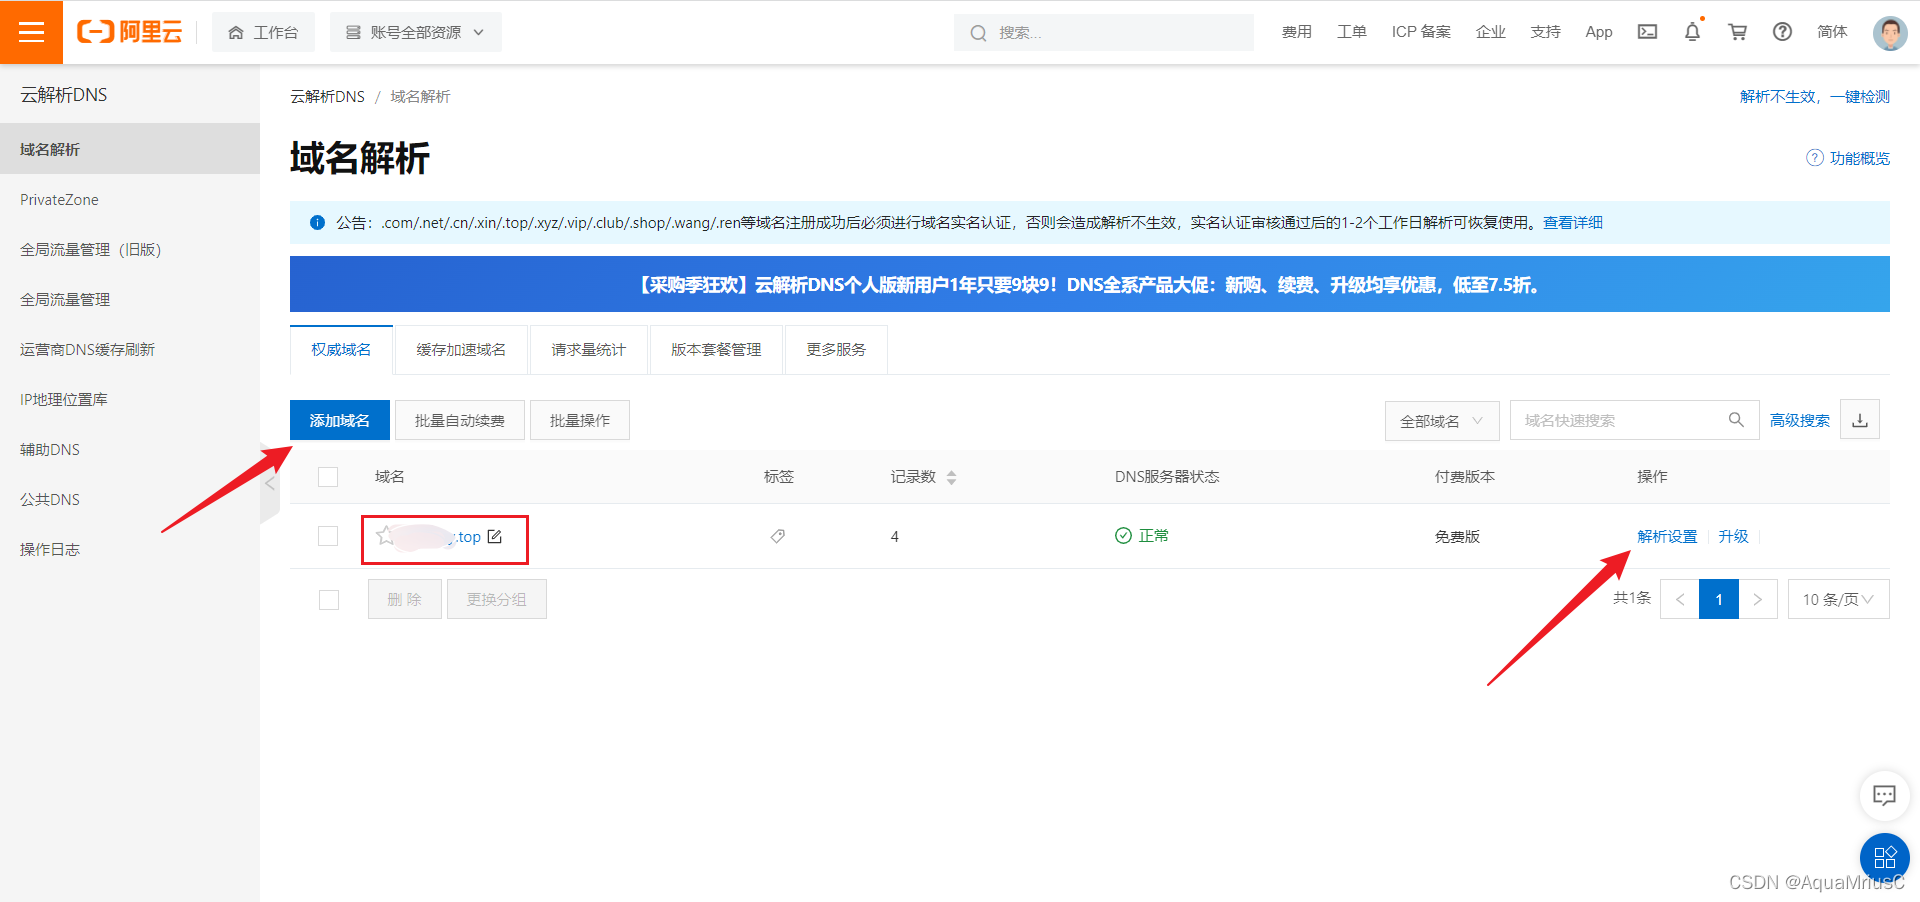
Task: Open 域名解析 in sidebar
Action: tap(130, 149)
